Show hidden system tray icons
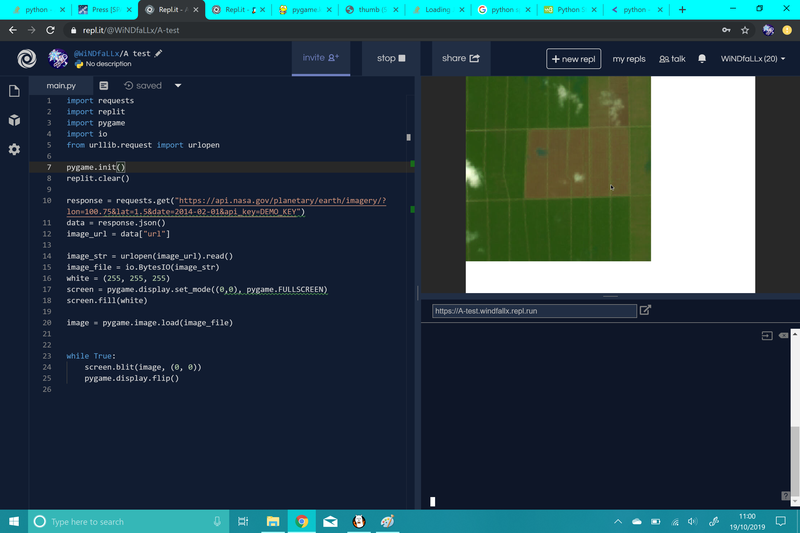 (x=618, y=521)
